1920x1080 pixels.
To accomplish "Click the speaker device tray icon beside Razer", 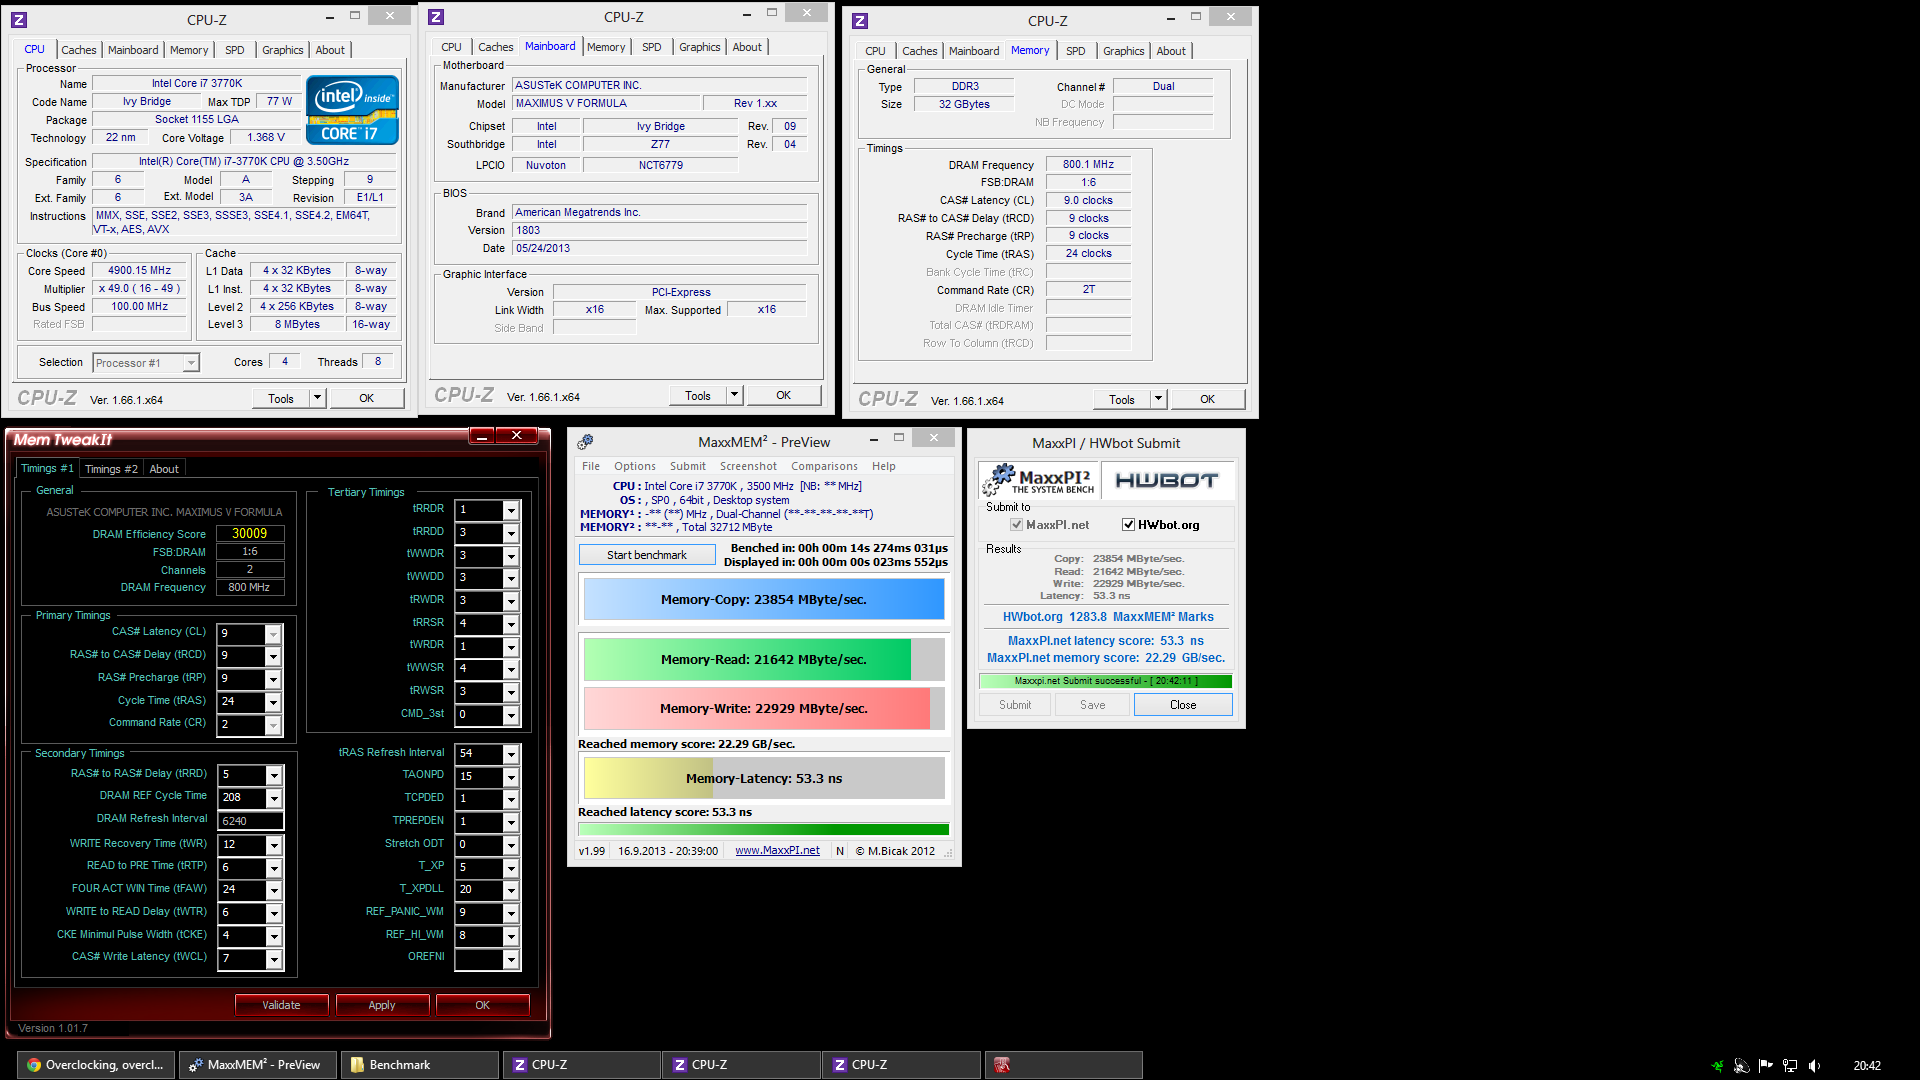I will (x=1741, y=1065).
